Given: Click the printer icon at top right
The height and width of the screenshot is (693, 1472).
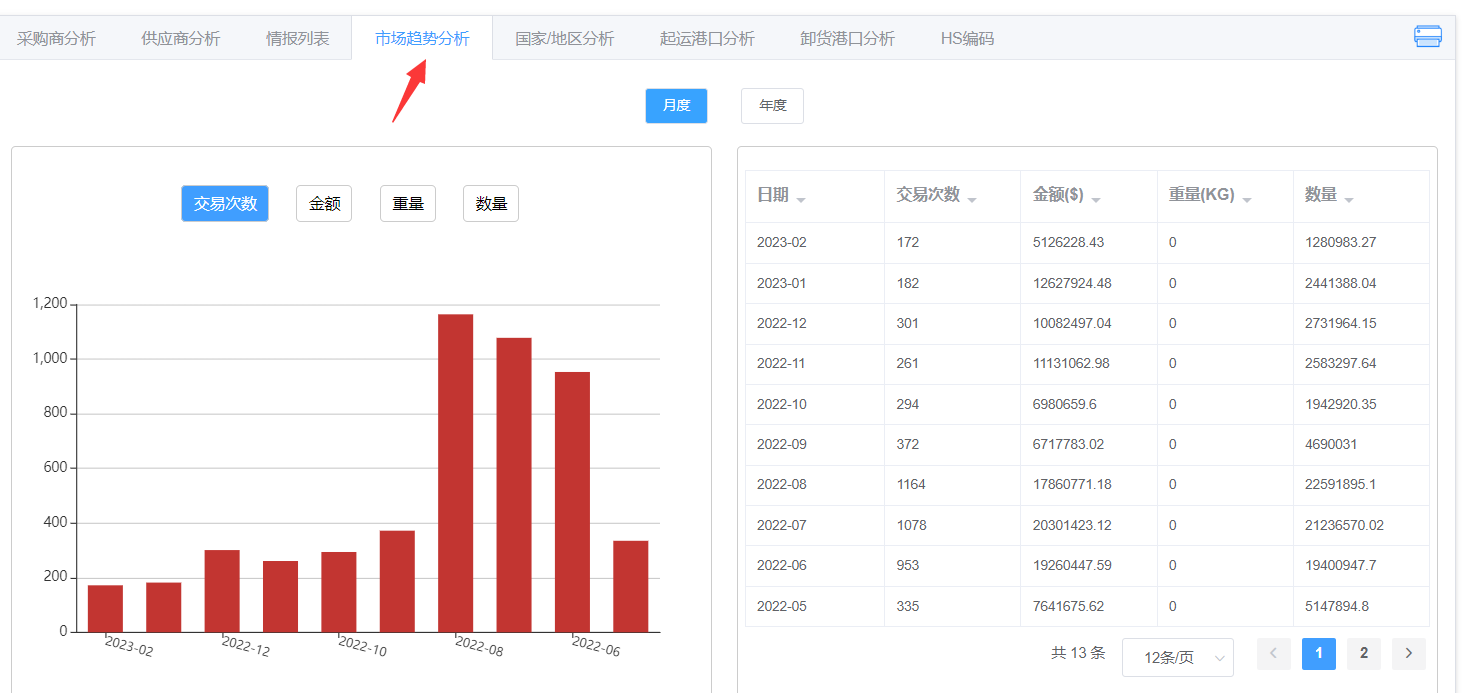Looking at the screenshot, I should (1428, 37).
